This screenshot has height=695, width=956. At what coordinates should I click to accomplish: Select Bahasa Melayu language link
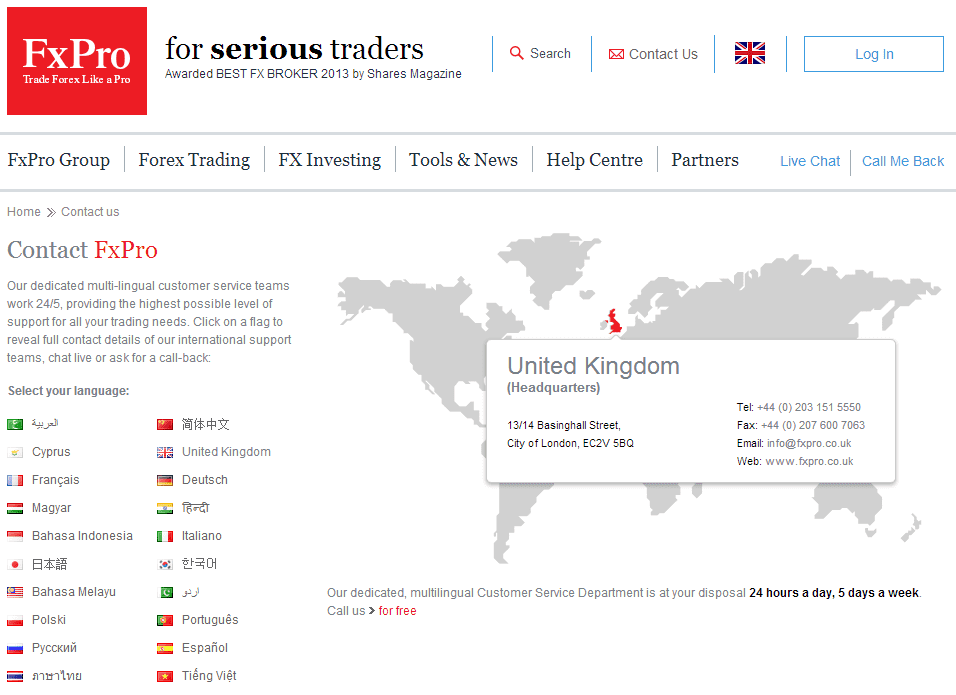[x=74, y=592]
